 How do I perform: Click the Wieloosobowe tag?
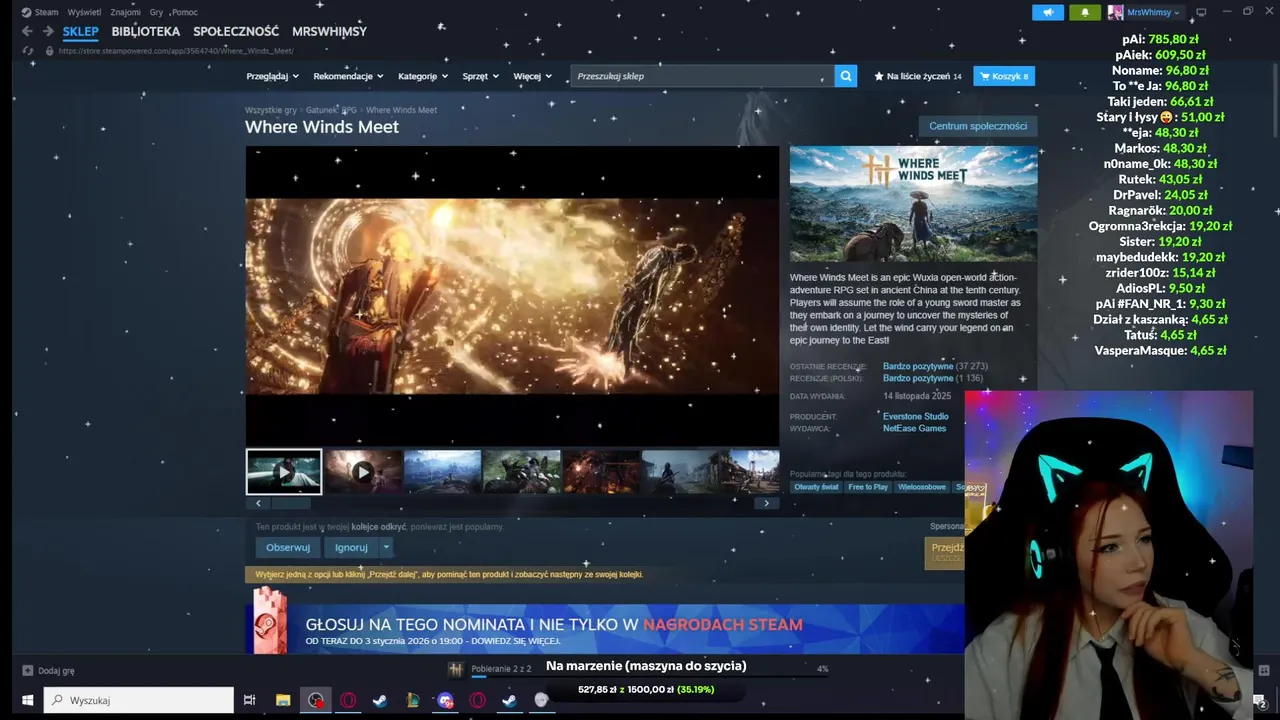(922, 487)
